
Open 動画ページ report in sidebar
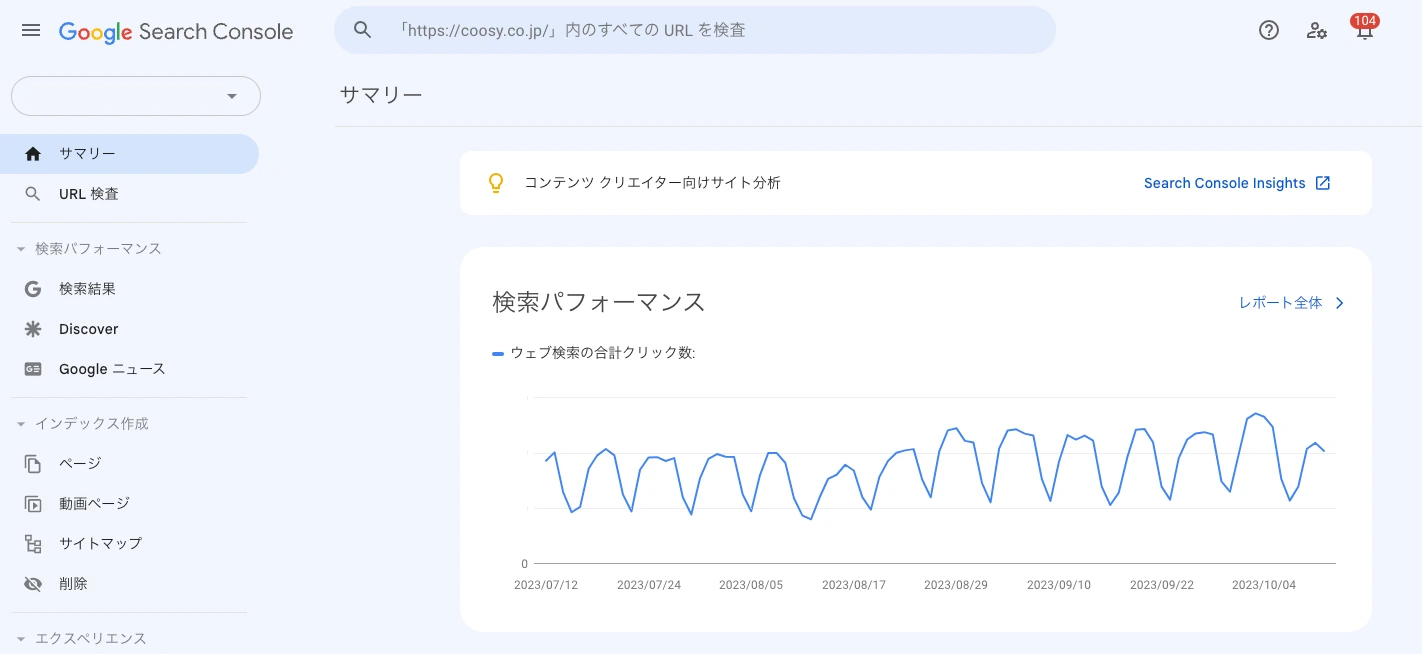129,504
